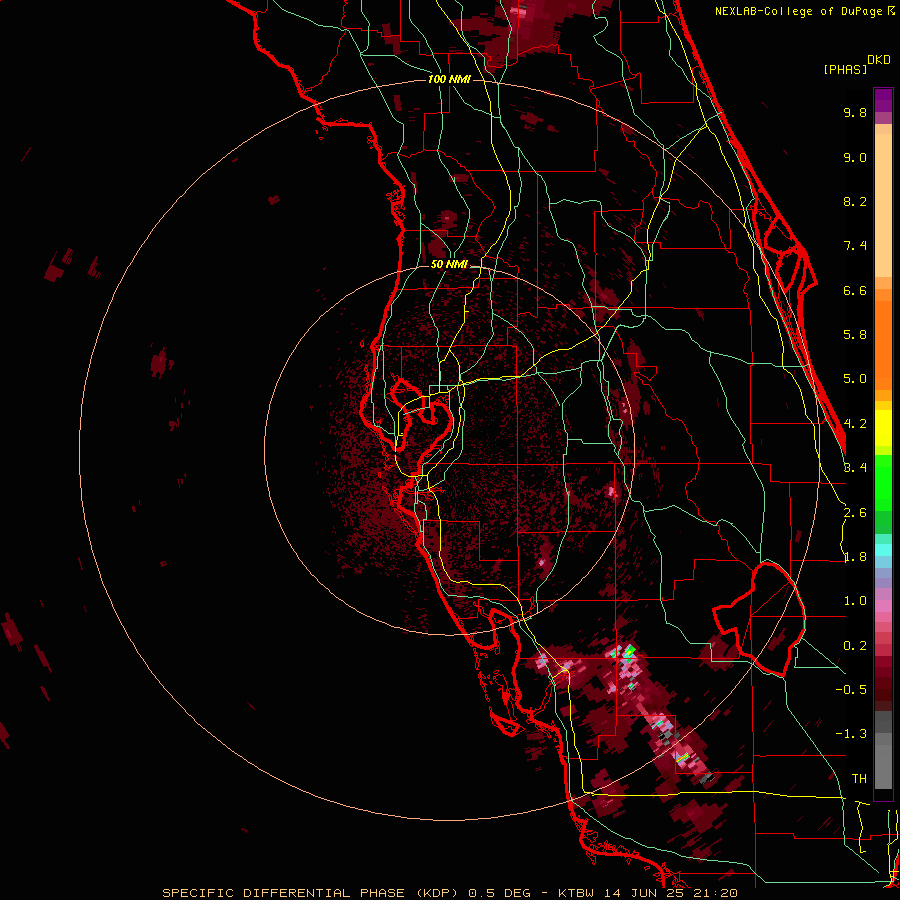
Task: Click the 0.2 value on color scale
Action: [x=855, y=646]
